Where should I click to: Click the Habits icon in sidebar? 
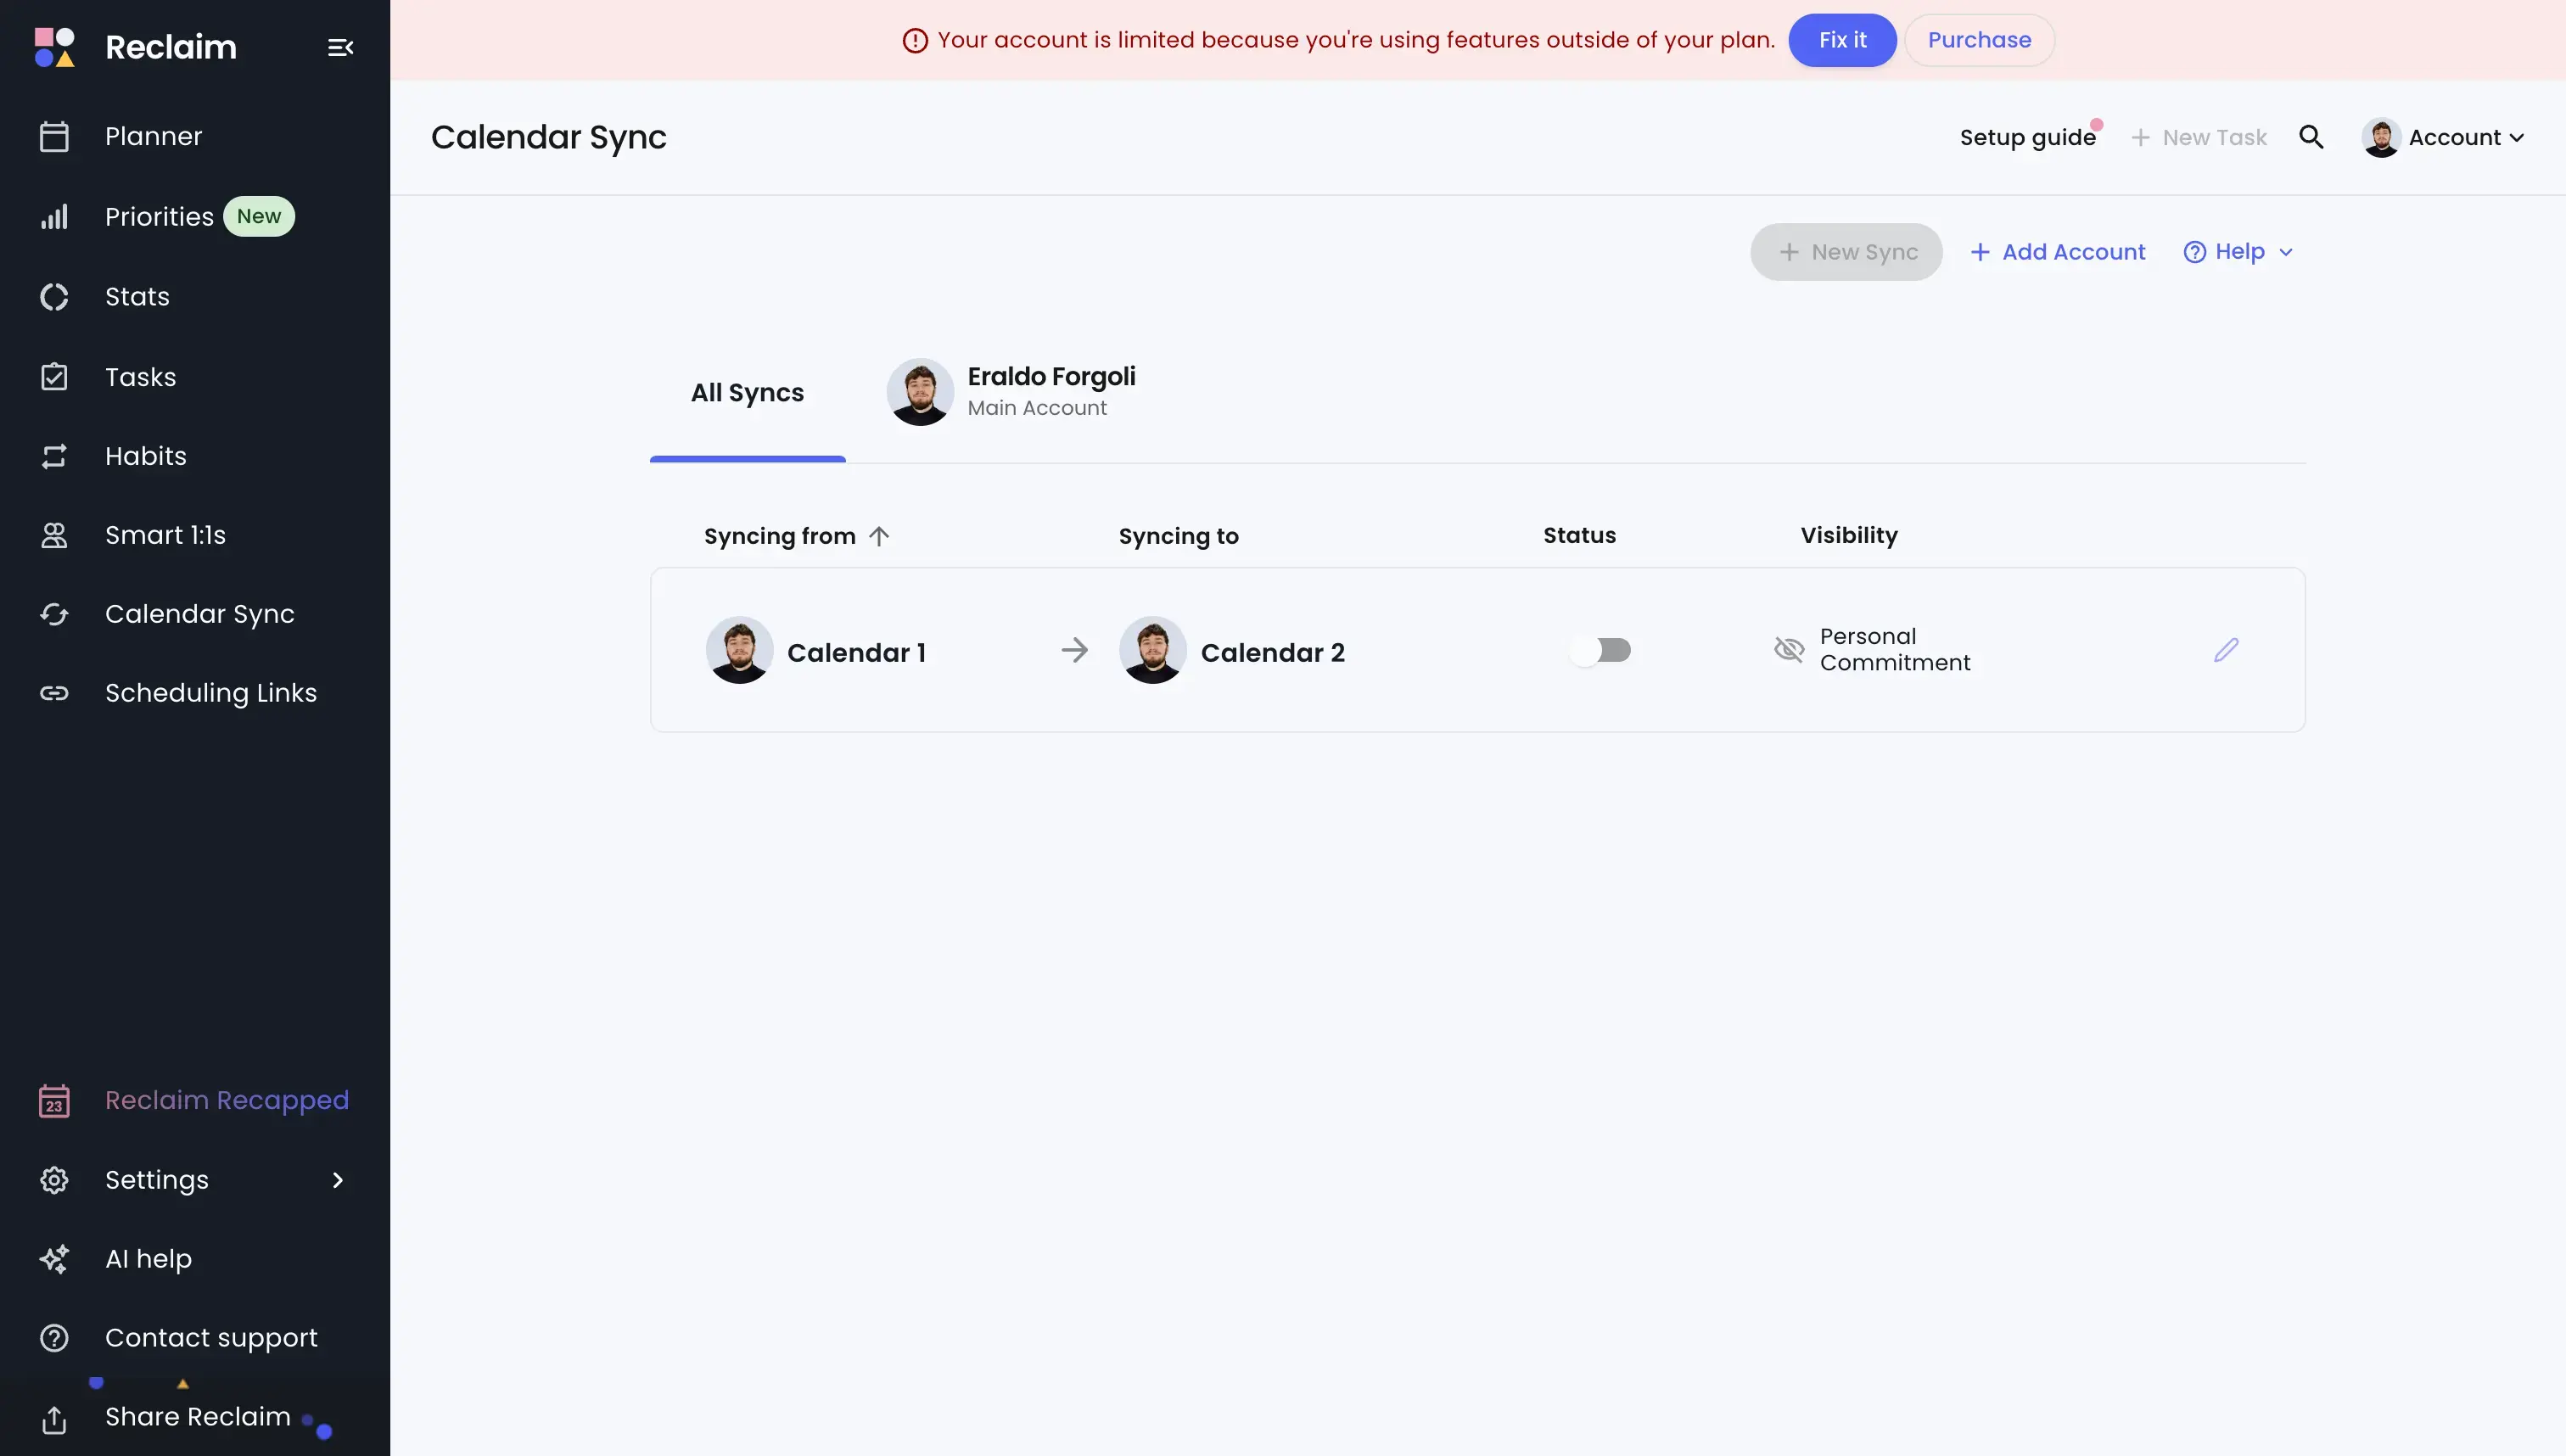[x=53, y=455]
